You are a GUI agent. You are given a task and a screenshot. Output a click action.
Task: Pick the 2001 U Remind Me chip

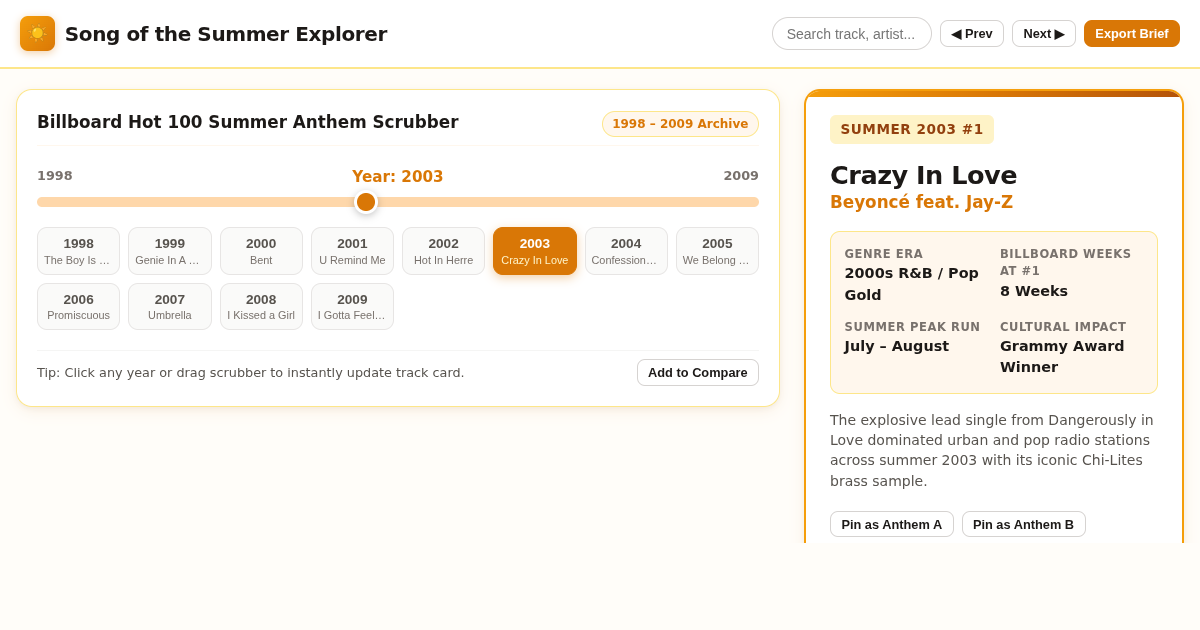[352, 251]
